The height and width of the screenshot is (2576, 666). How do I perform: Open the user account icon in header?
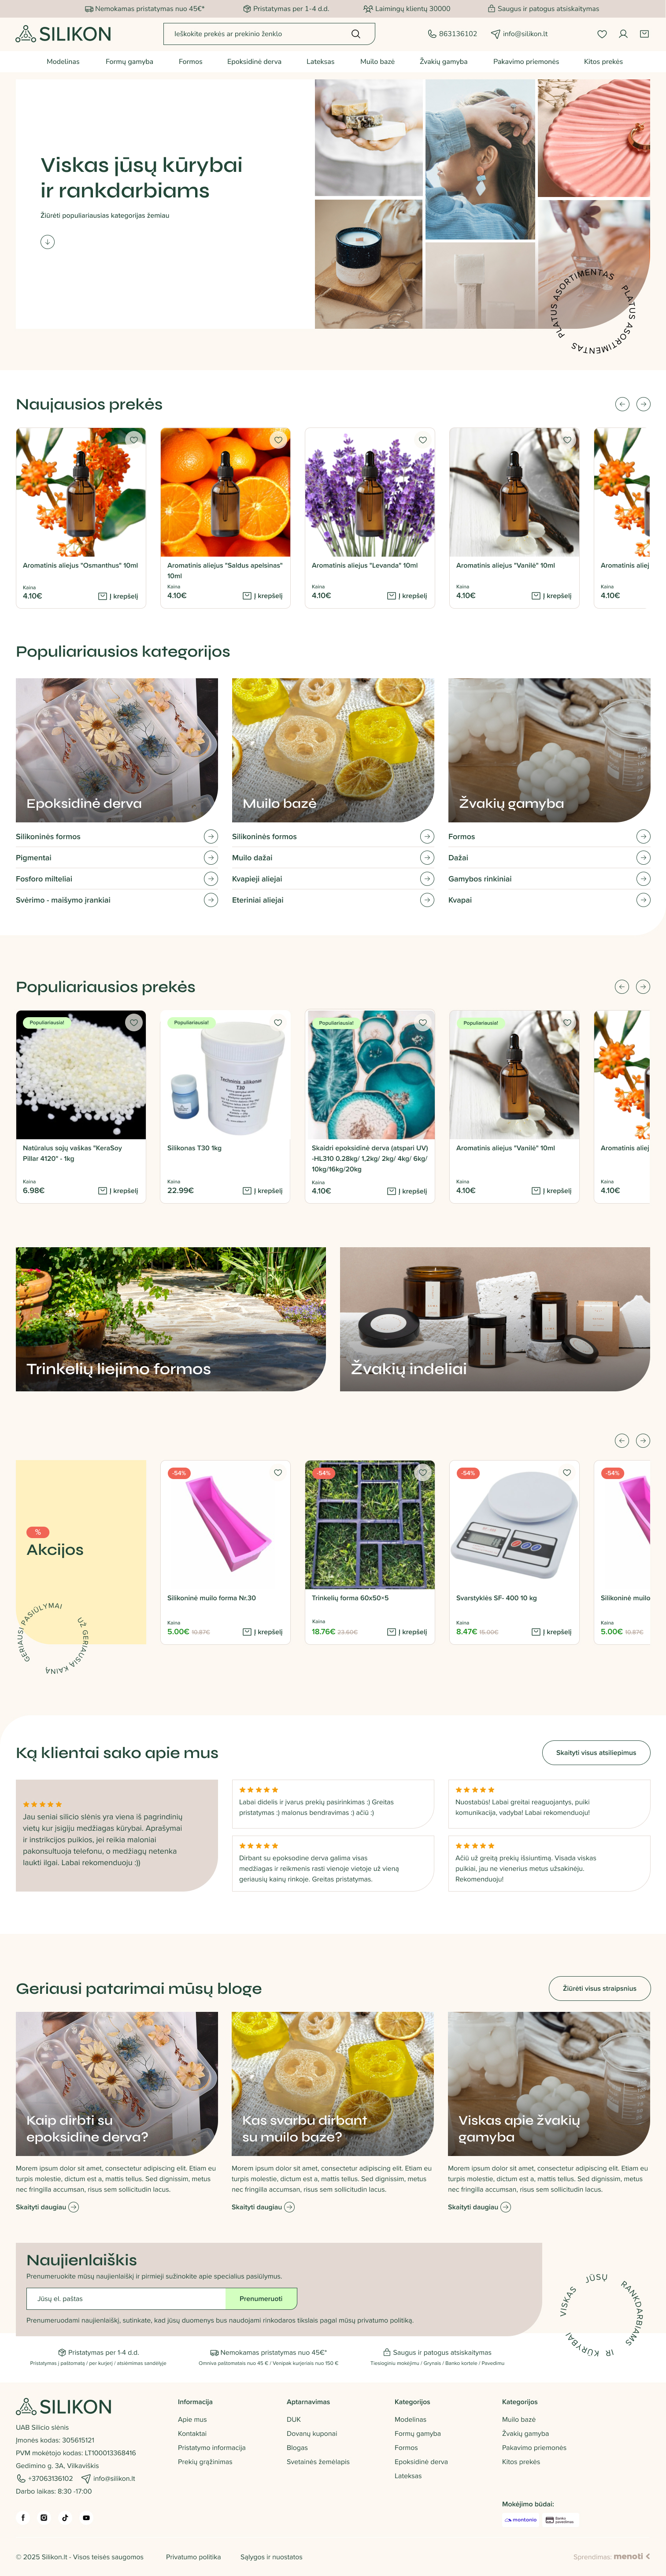click(x=623, y=34)
